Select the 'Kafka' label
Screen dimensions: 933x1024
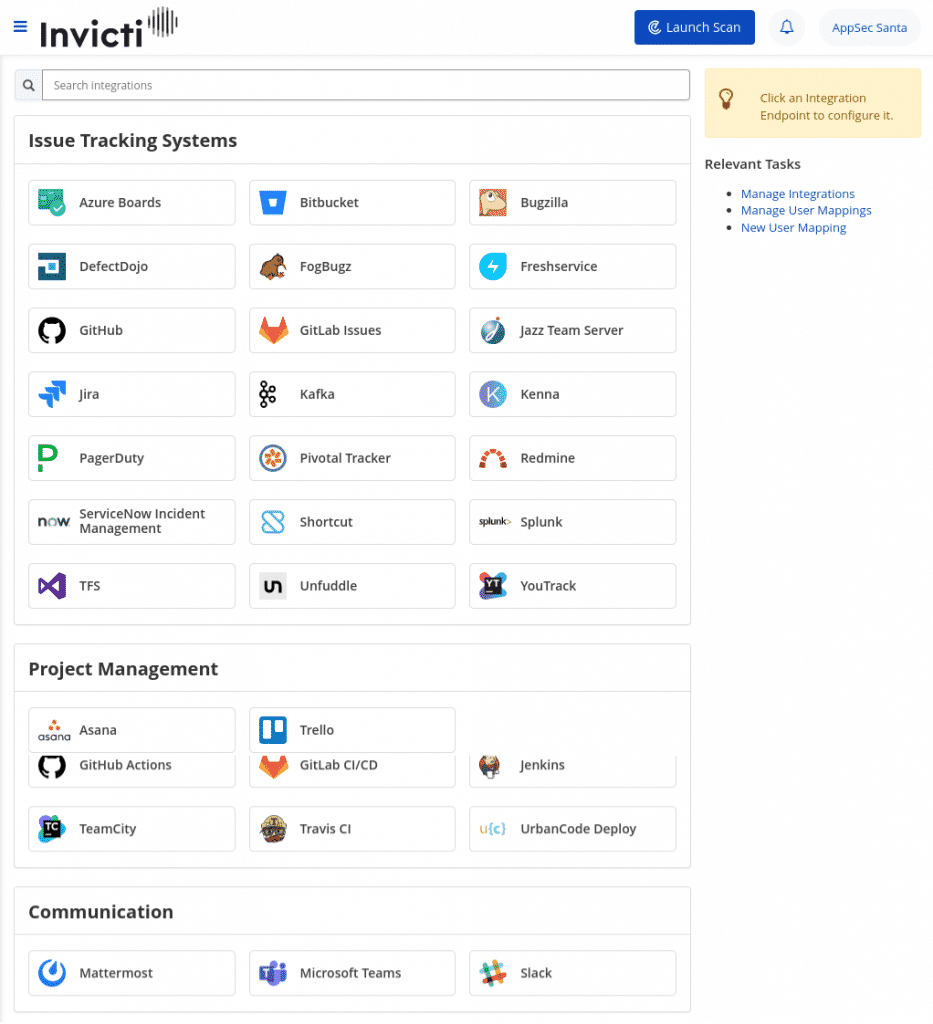(317, 394)
